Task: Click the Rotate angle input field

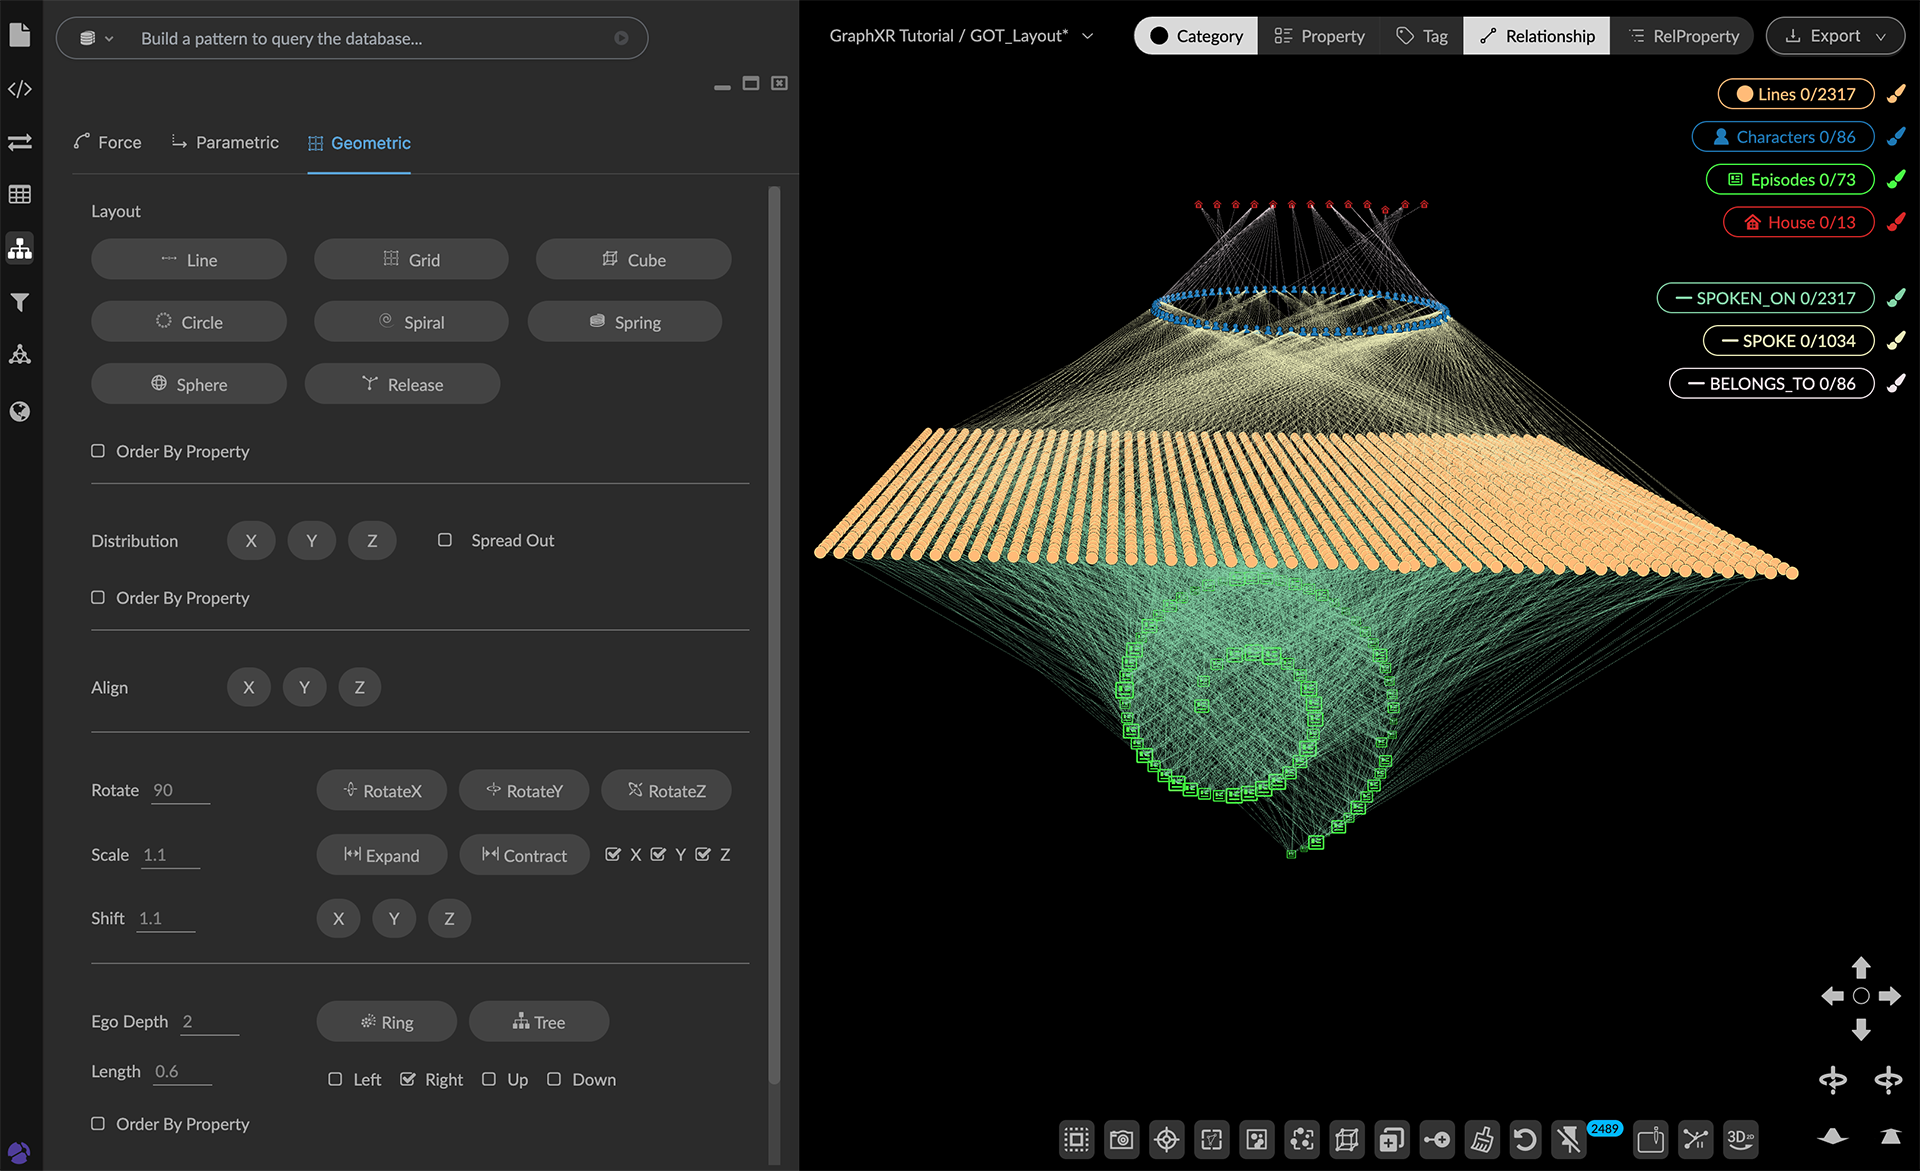Action: coord(180,790)
